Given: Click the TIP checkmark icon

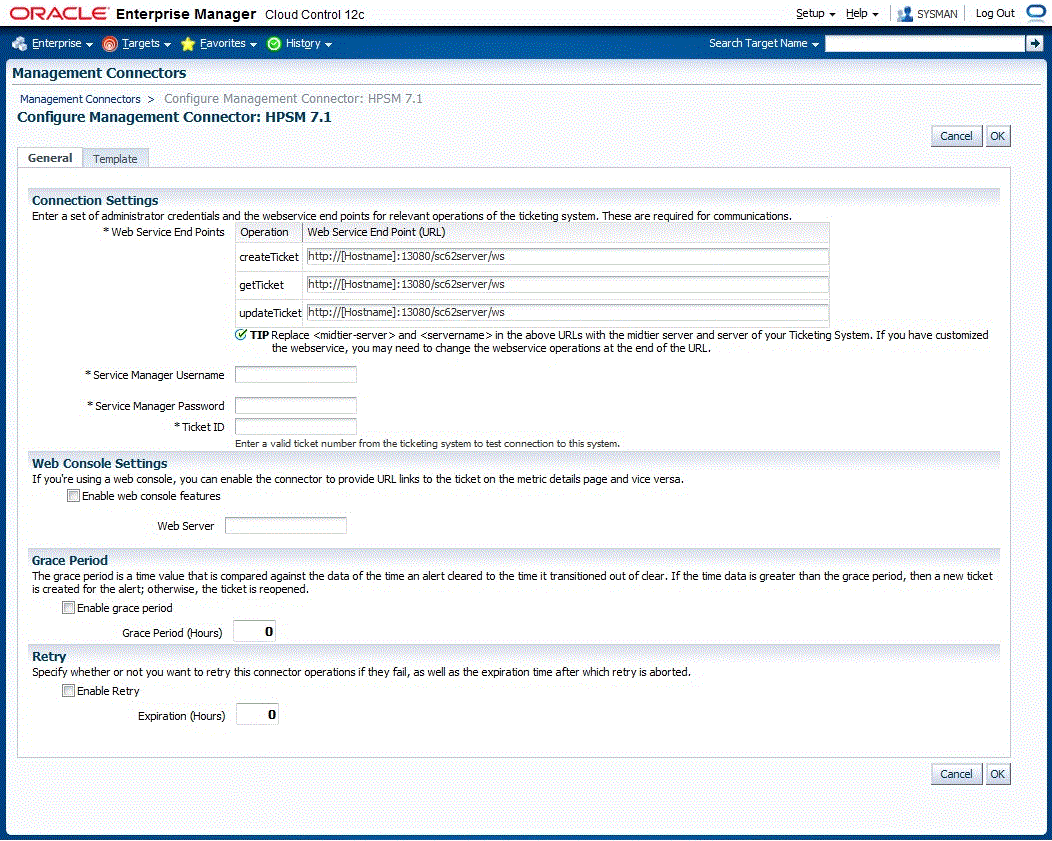Looking at the screenshot, I should pos(241,335).
